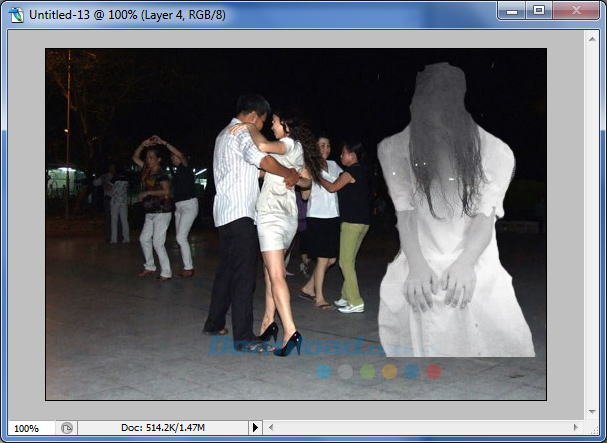
Task: Close the Untitled-13 document window
Action: (x=575, y=10)
